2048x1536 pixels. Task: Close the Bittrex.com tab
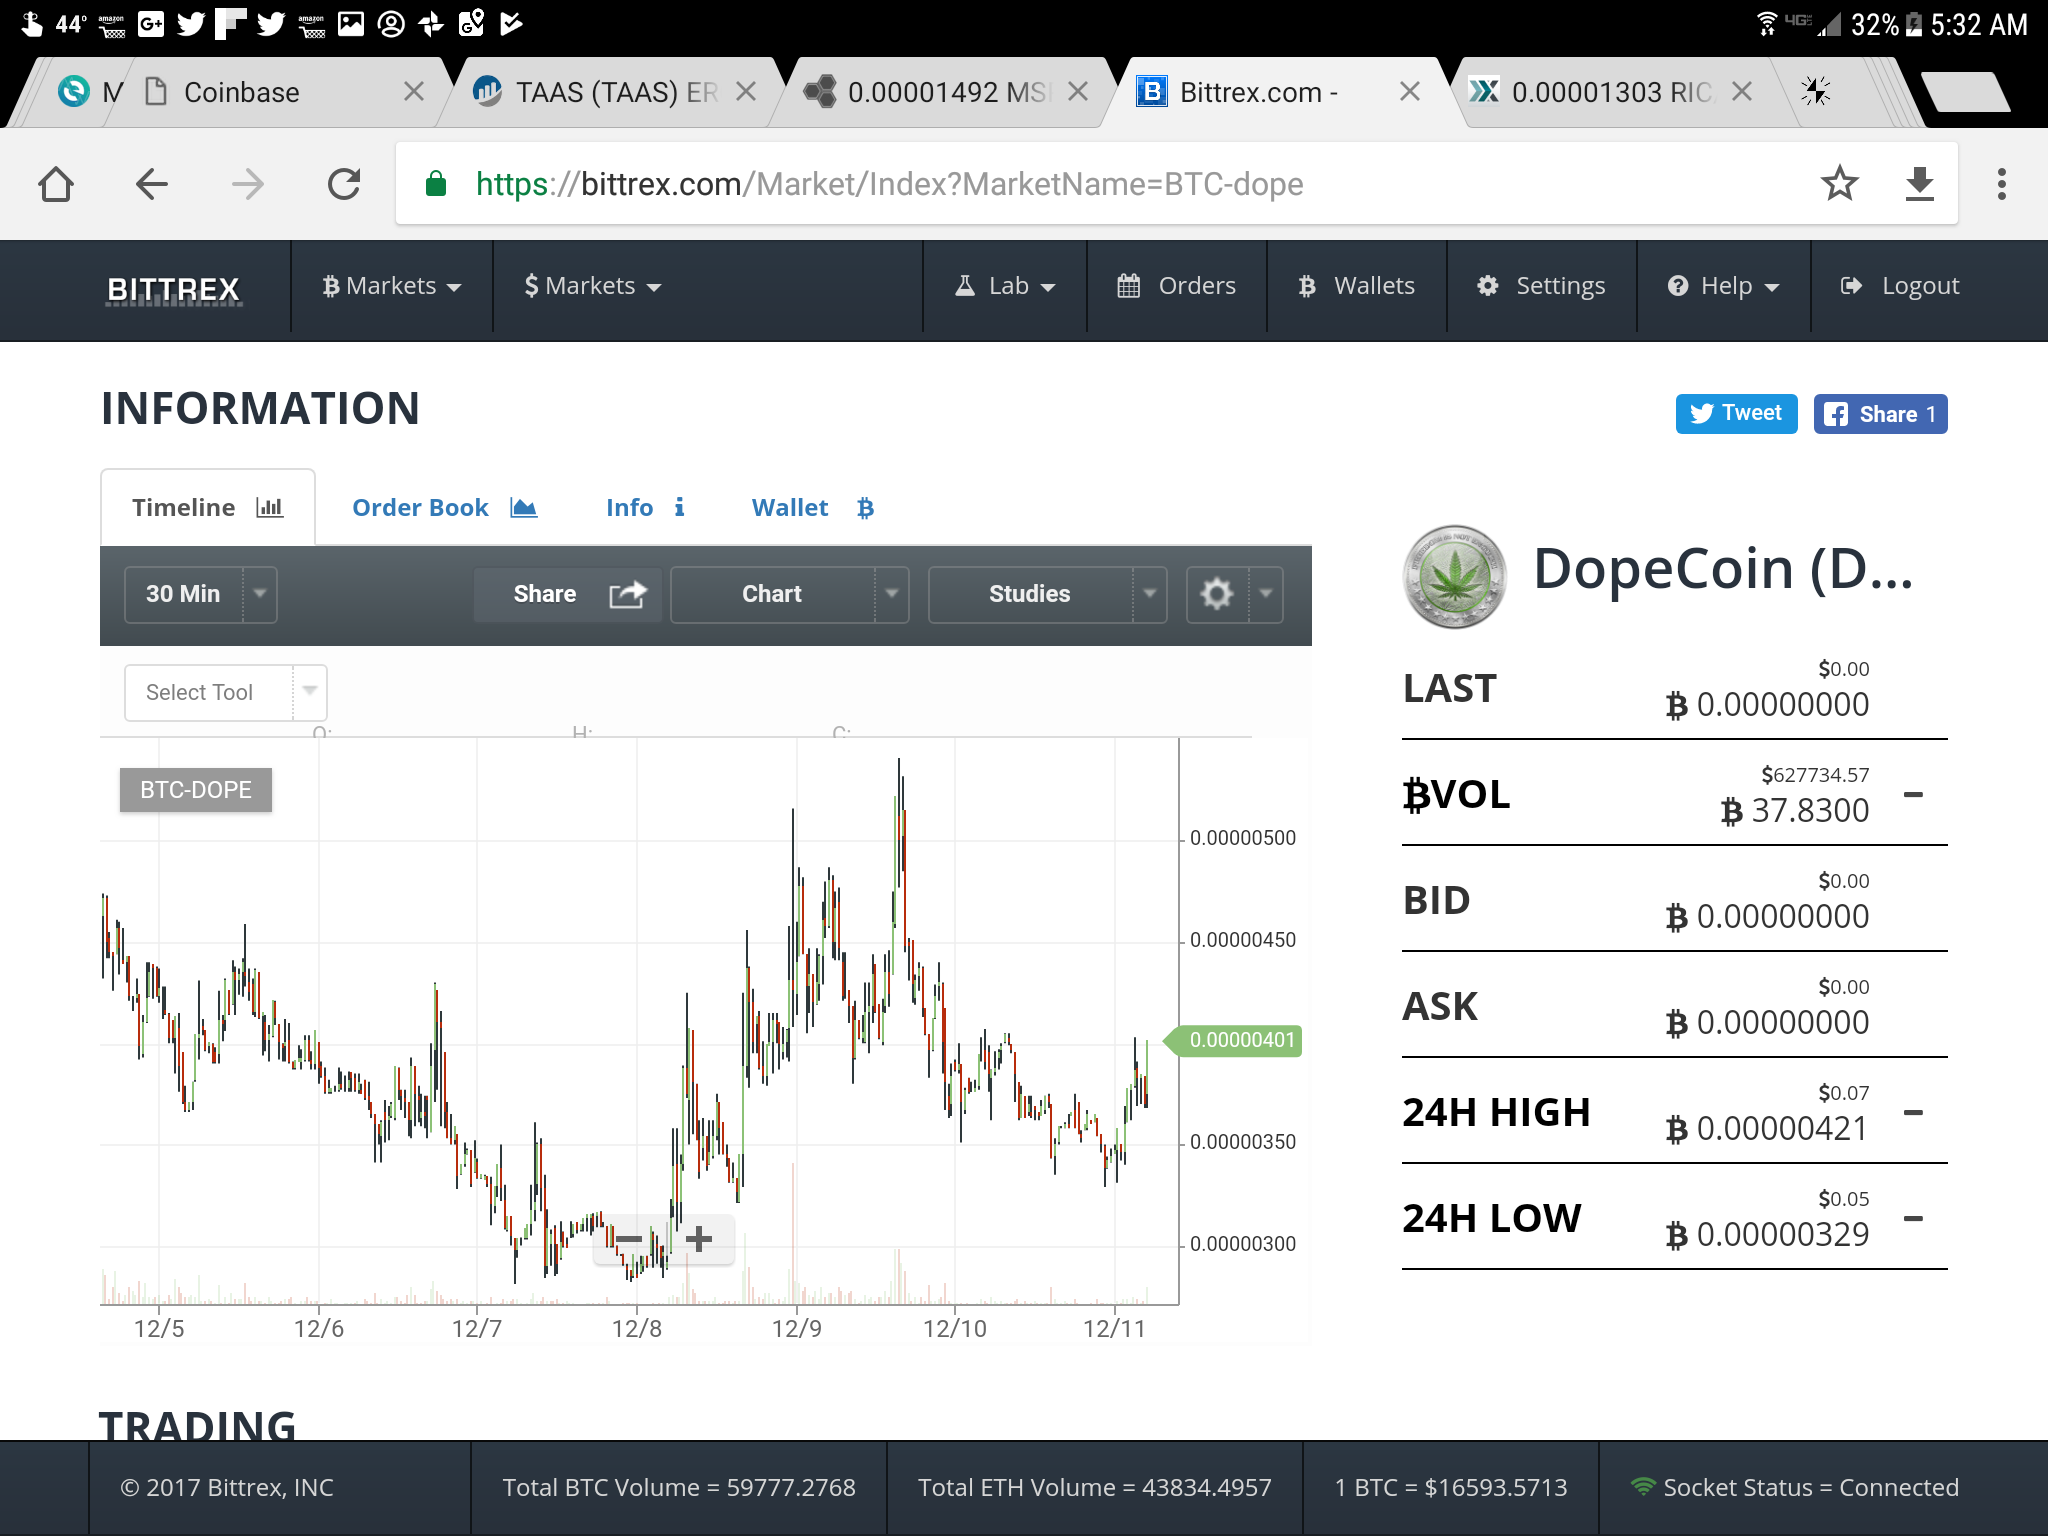pyautogui.click(x=1409, y=92)
